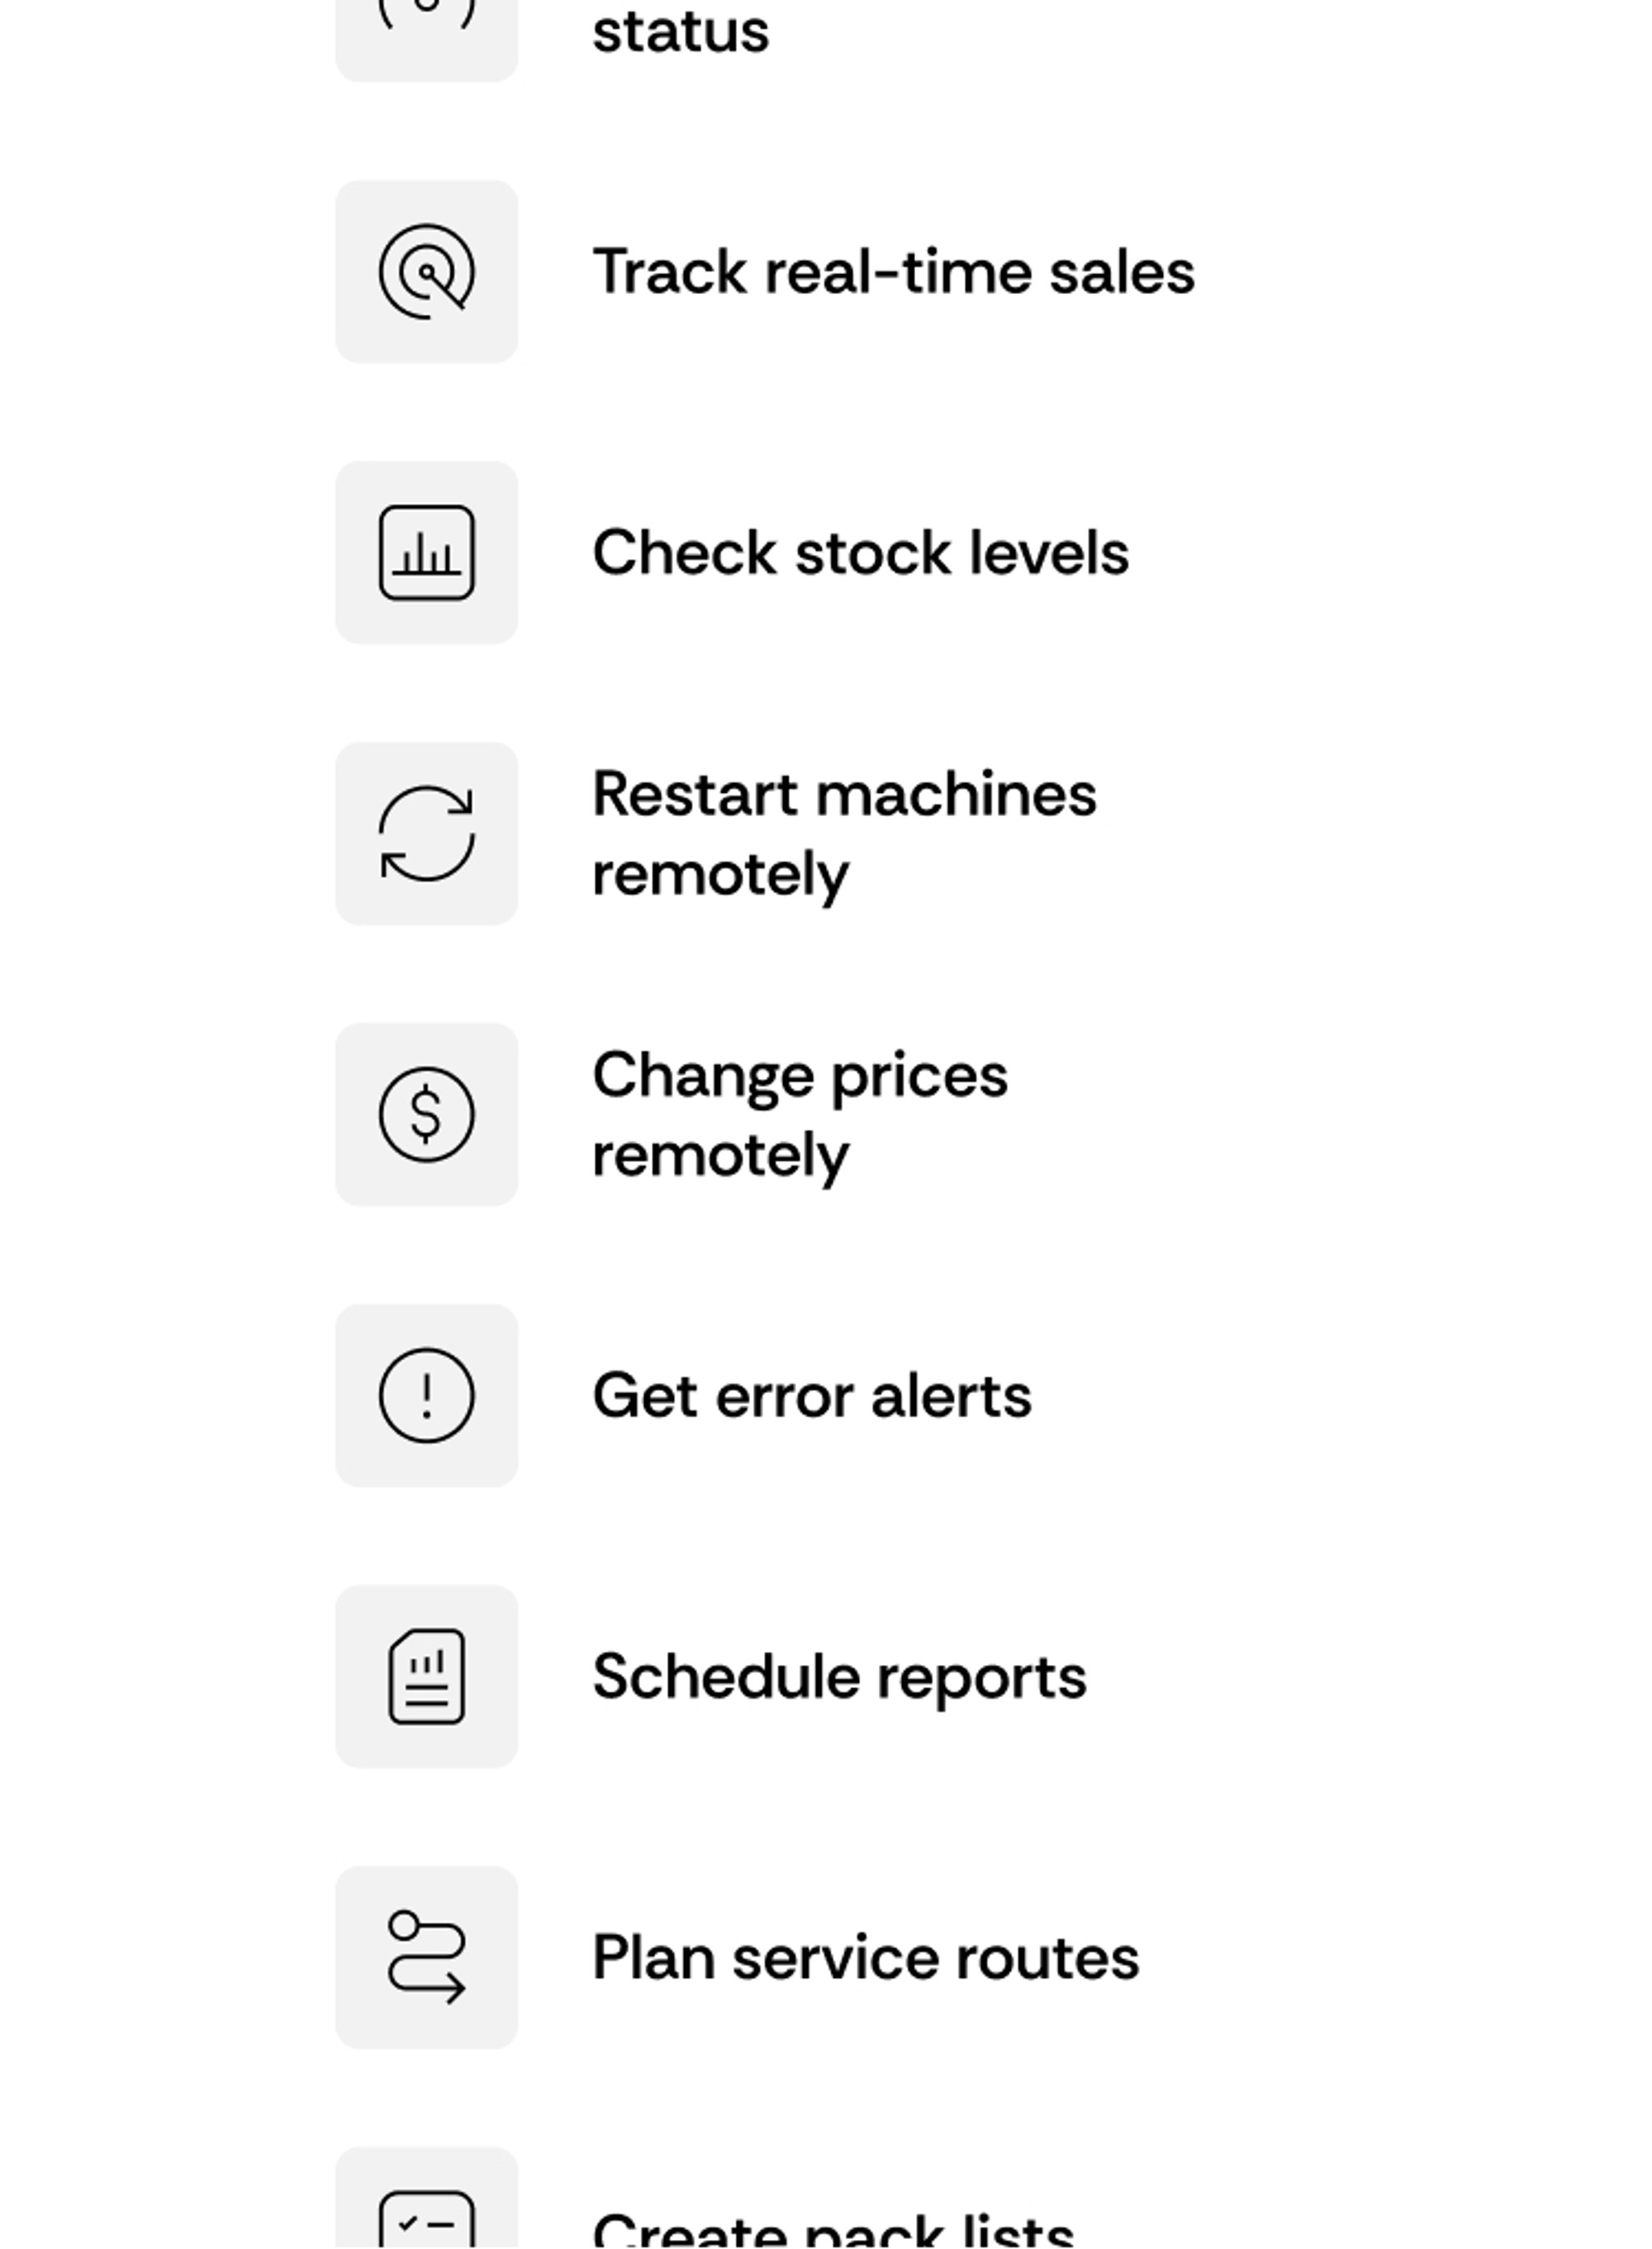Click the 'status' text at the top
Screen dimensions: 1652x2249
tap(681, 31)
